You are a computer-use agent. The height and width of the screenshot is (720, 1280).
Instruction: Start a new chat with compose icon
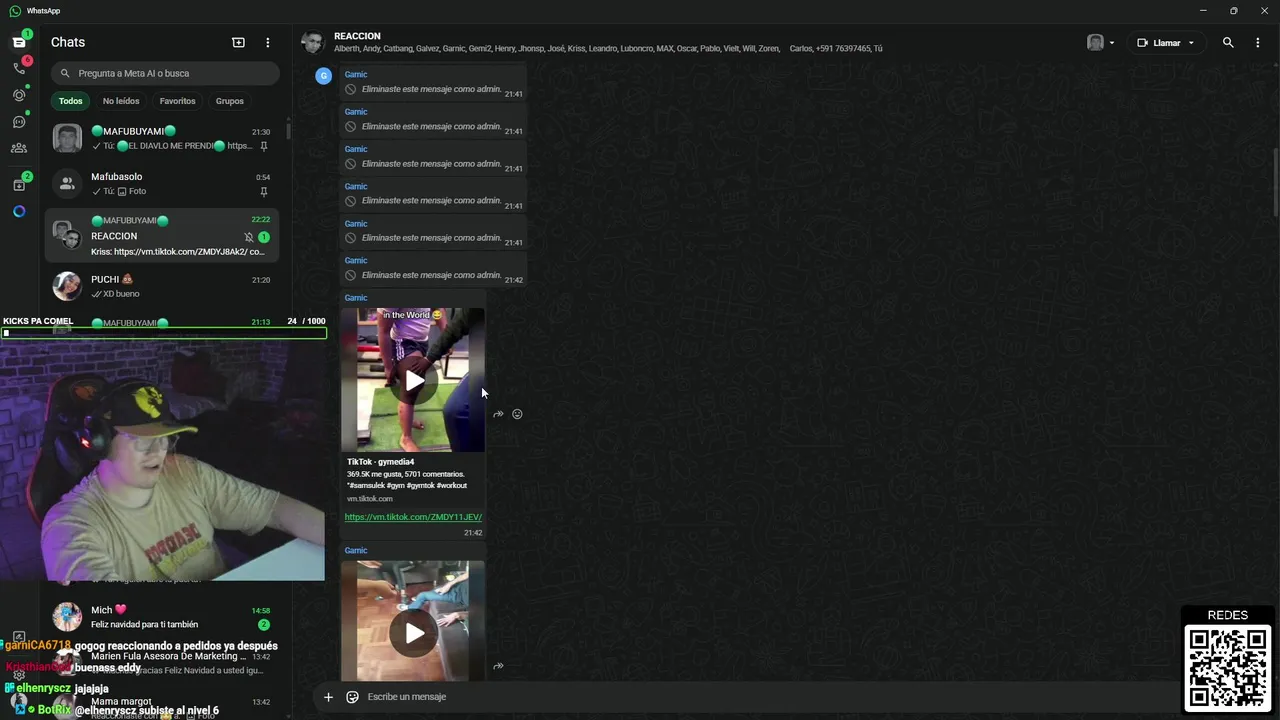point(238,42)
